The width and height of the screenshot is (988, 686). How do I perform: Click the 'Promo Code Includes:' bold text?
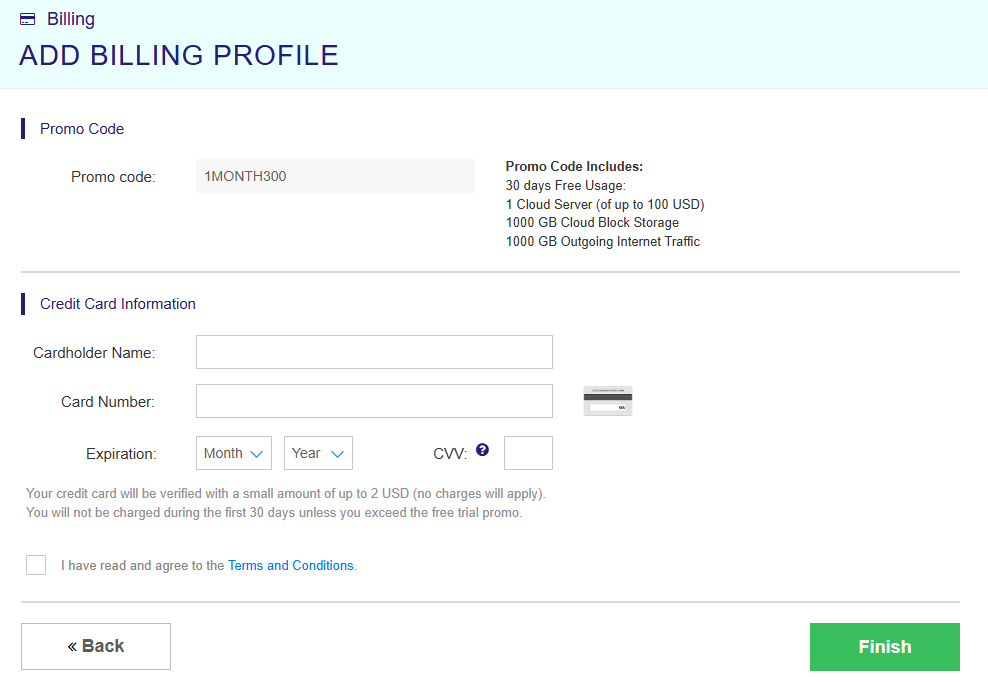pos(574,167)
